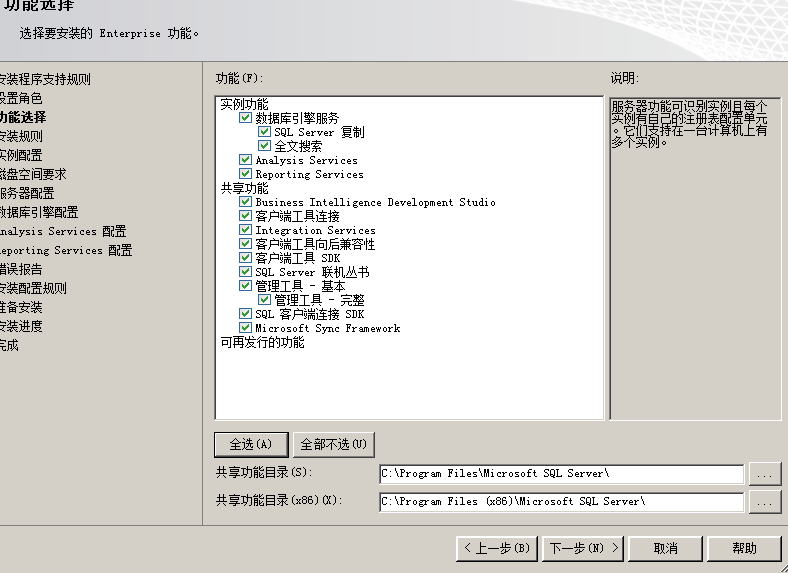Open 帮助 button
Screen dimensions: 788x573
pyautogui.click(x=744, y=548)
